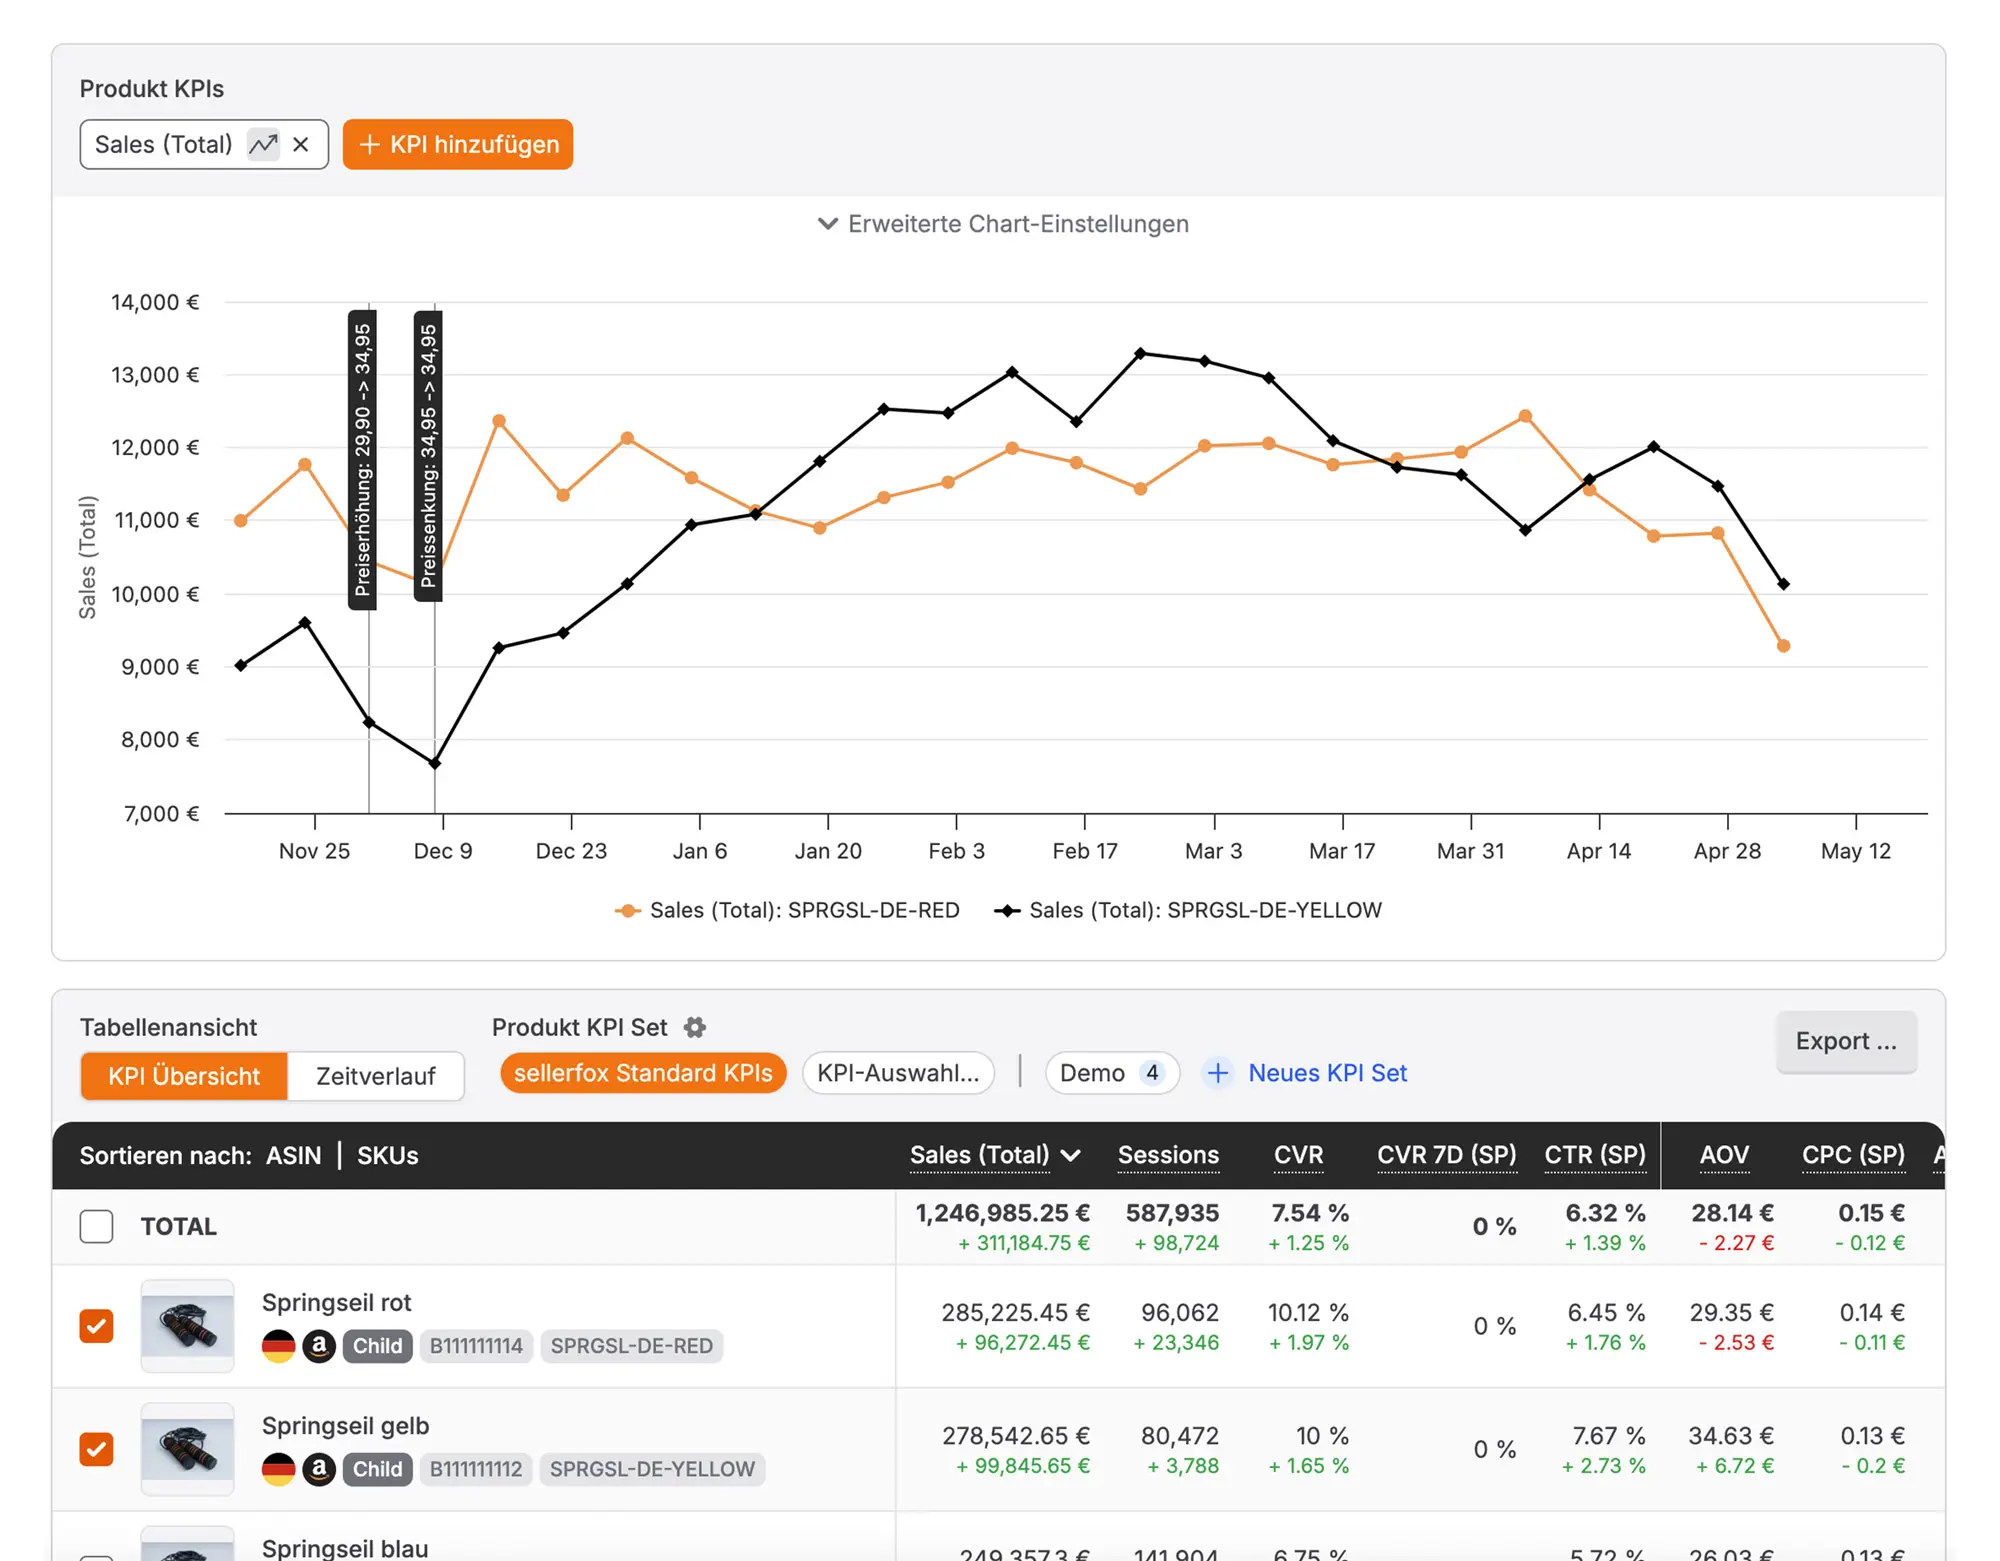This screenshot has height=1561, width=2000.
Task: Toggle SPRGSL-DE-RED legend marker in chart
Action: point(627,910)
